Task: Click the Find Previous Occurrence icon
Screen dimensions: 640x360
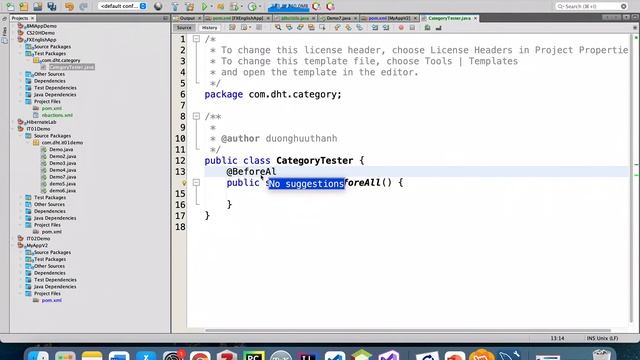Action: pyautogui.click(x=289, y=28)
